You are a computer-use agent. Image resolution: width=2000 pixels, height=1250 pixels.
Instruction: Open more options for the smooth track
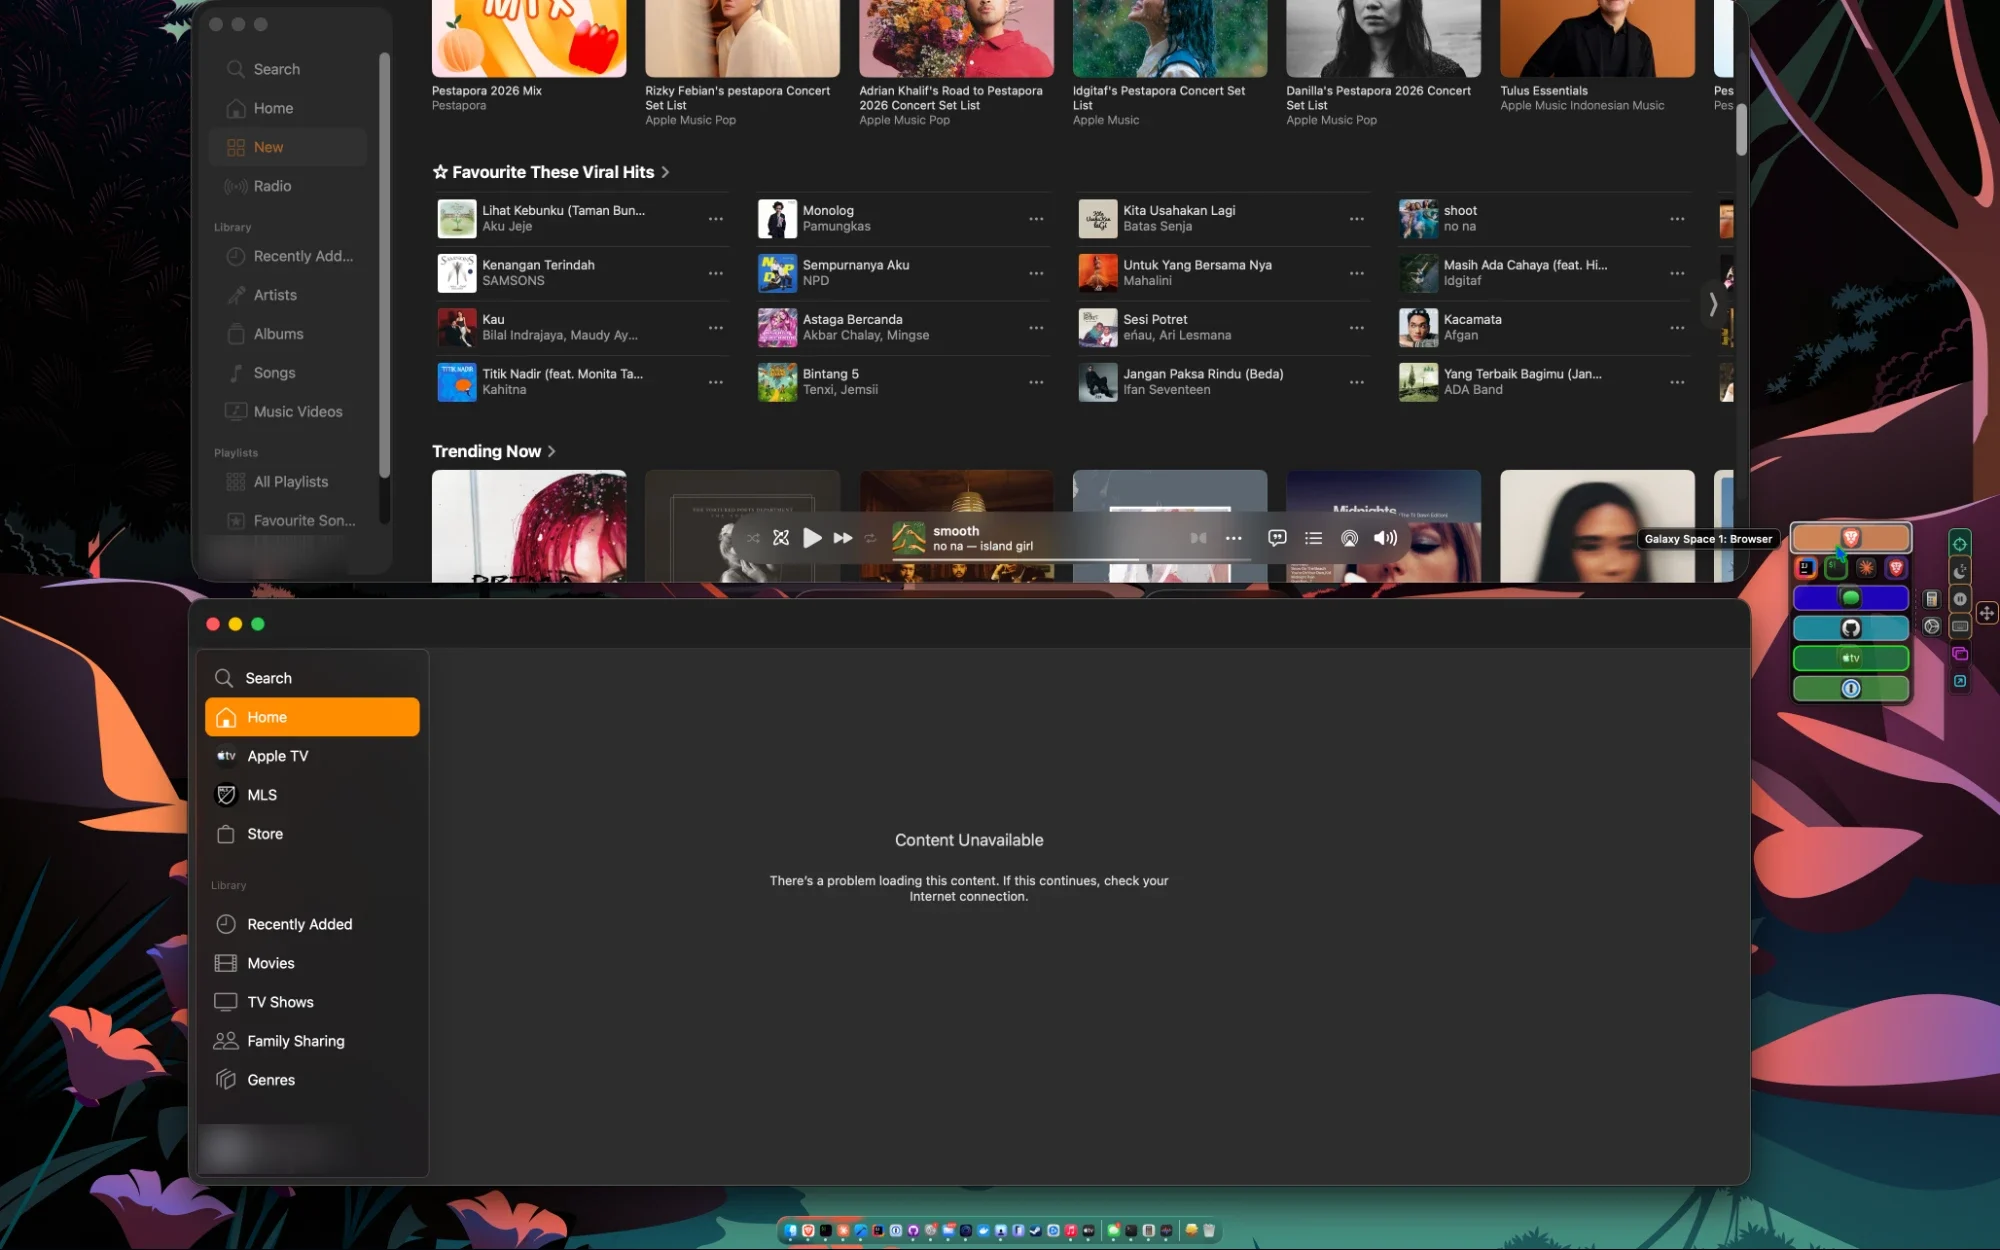(x=1234, y=538)
